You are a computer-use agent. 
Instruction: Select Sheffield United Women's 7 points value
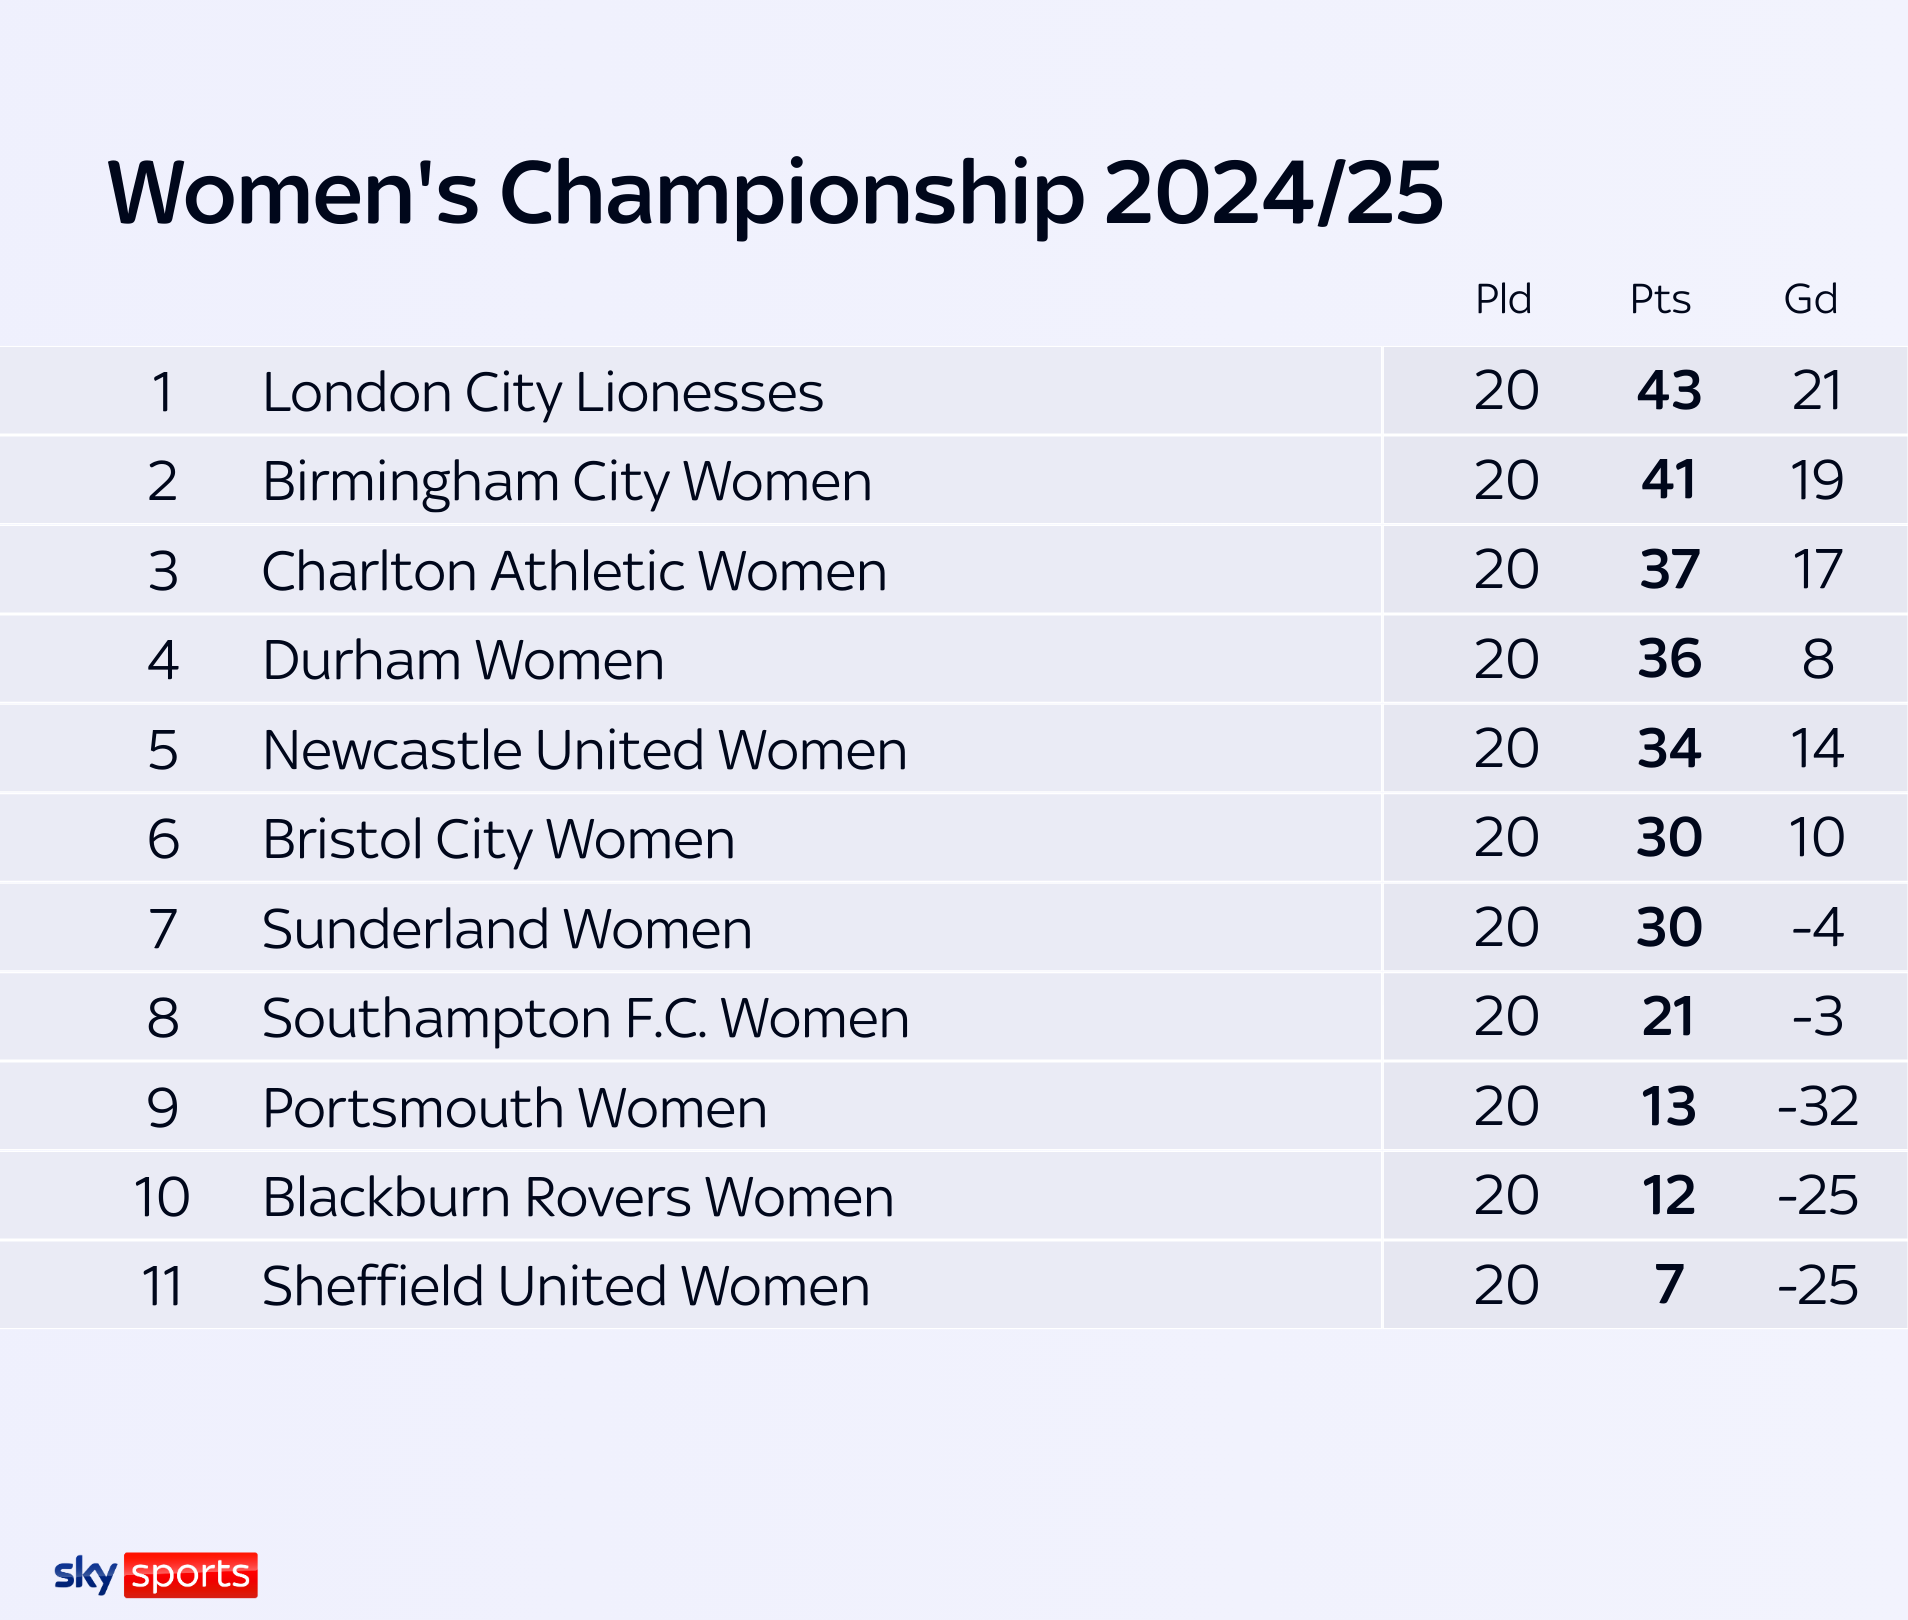tap(1669, 1285)
